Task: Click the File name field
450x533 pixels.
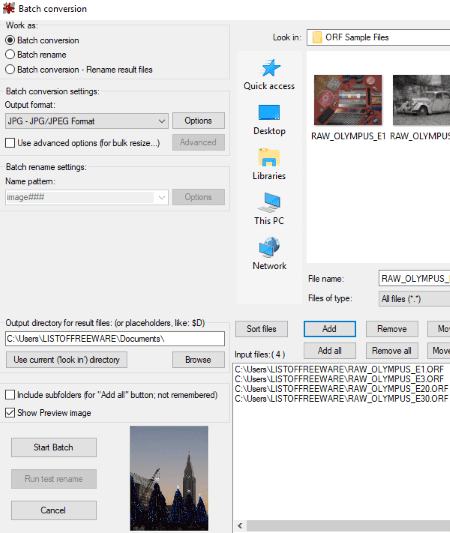Action: [x=414, y=278]
